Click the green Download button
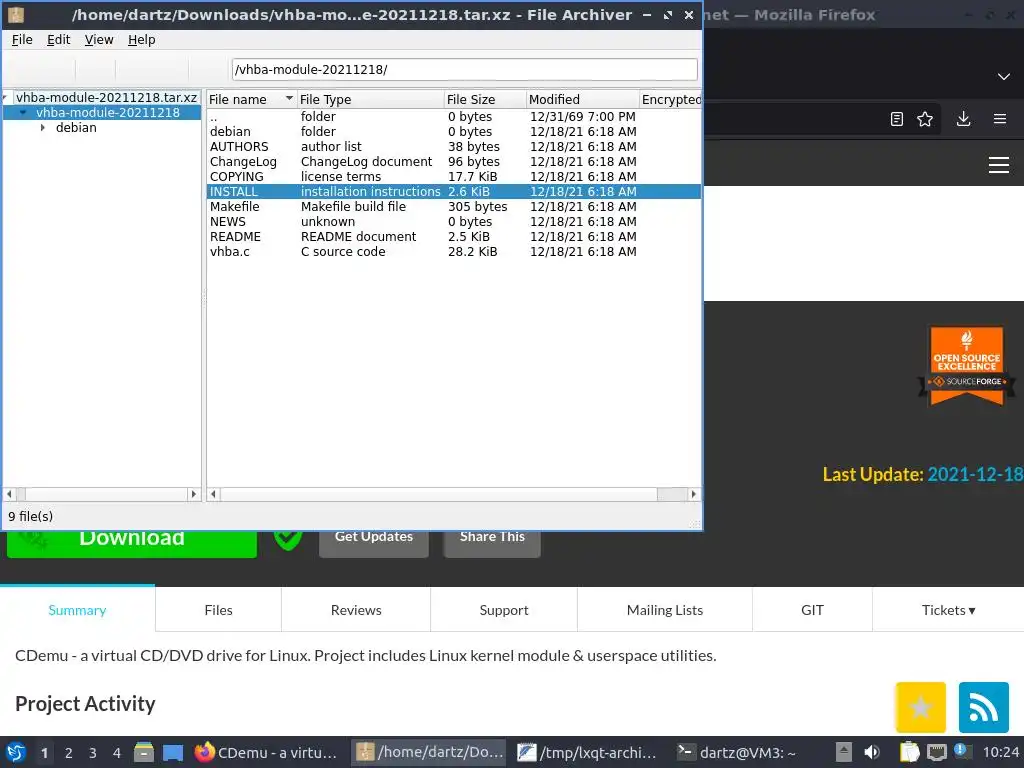The image size is (1024, 768). [132, 543]
